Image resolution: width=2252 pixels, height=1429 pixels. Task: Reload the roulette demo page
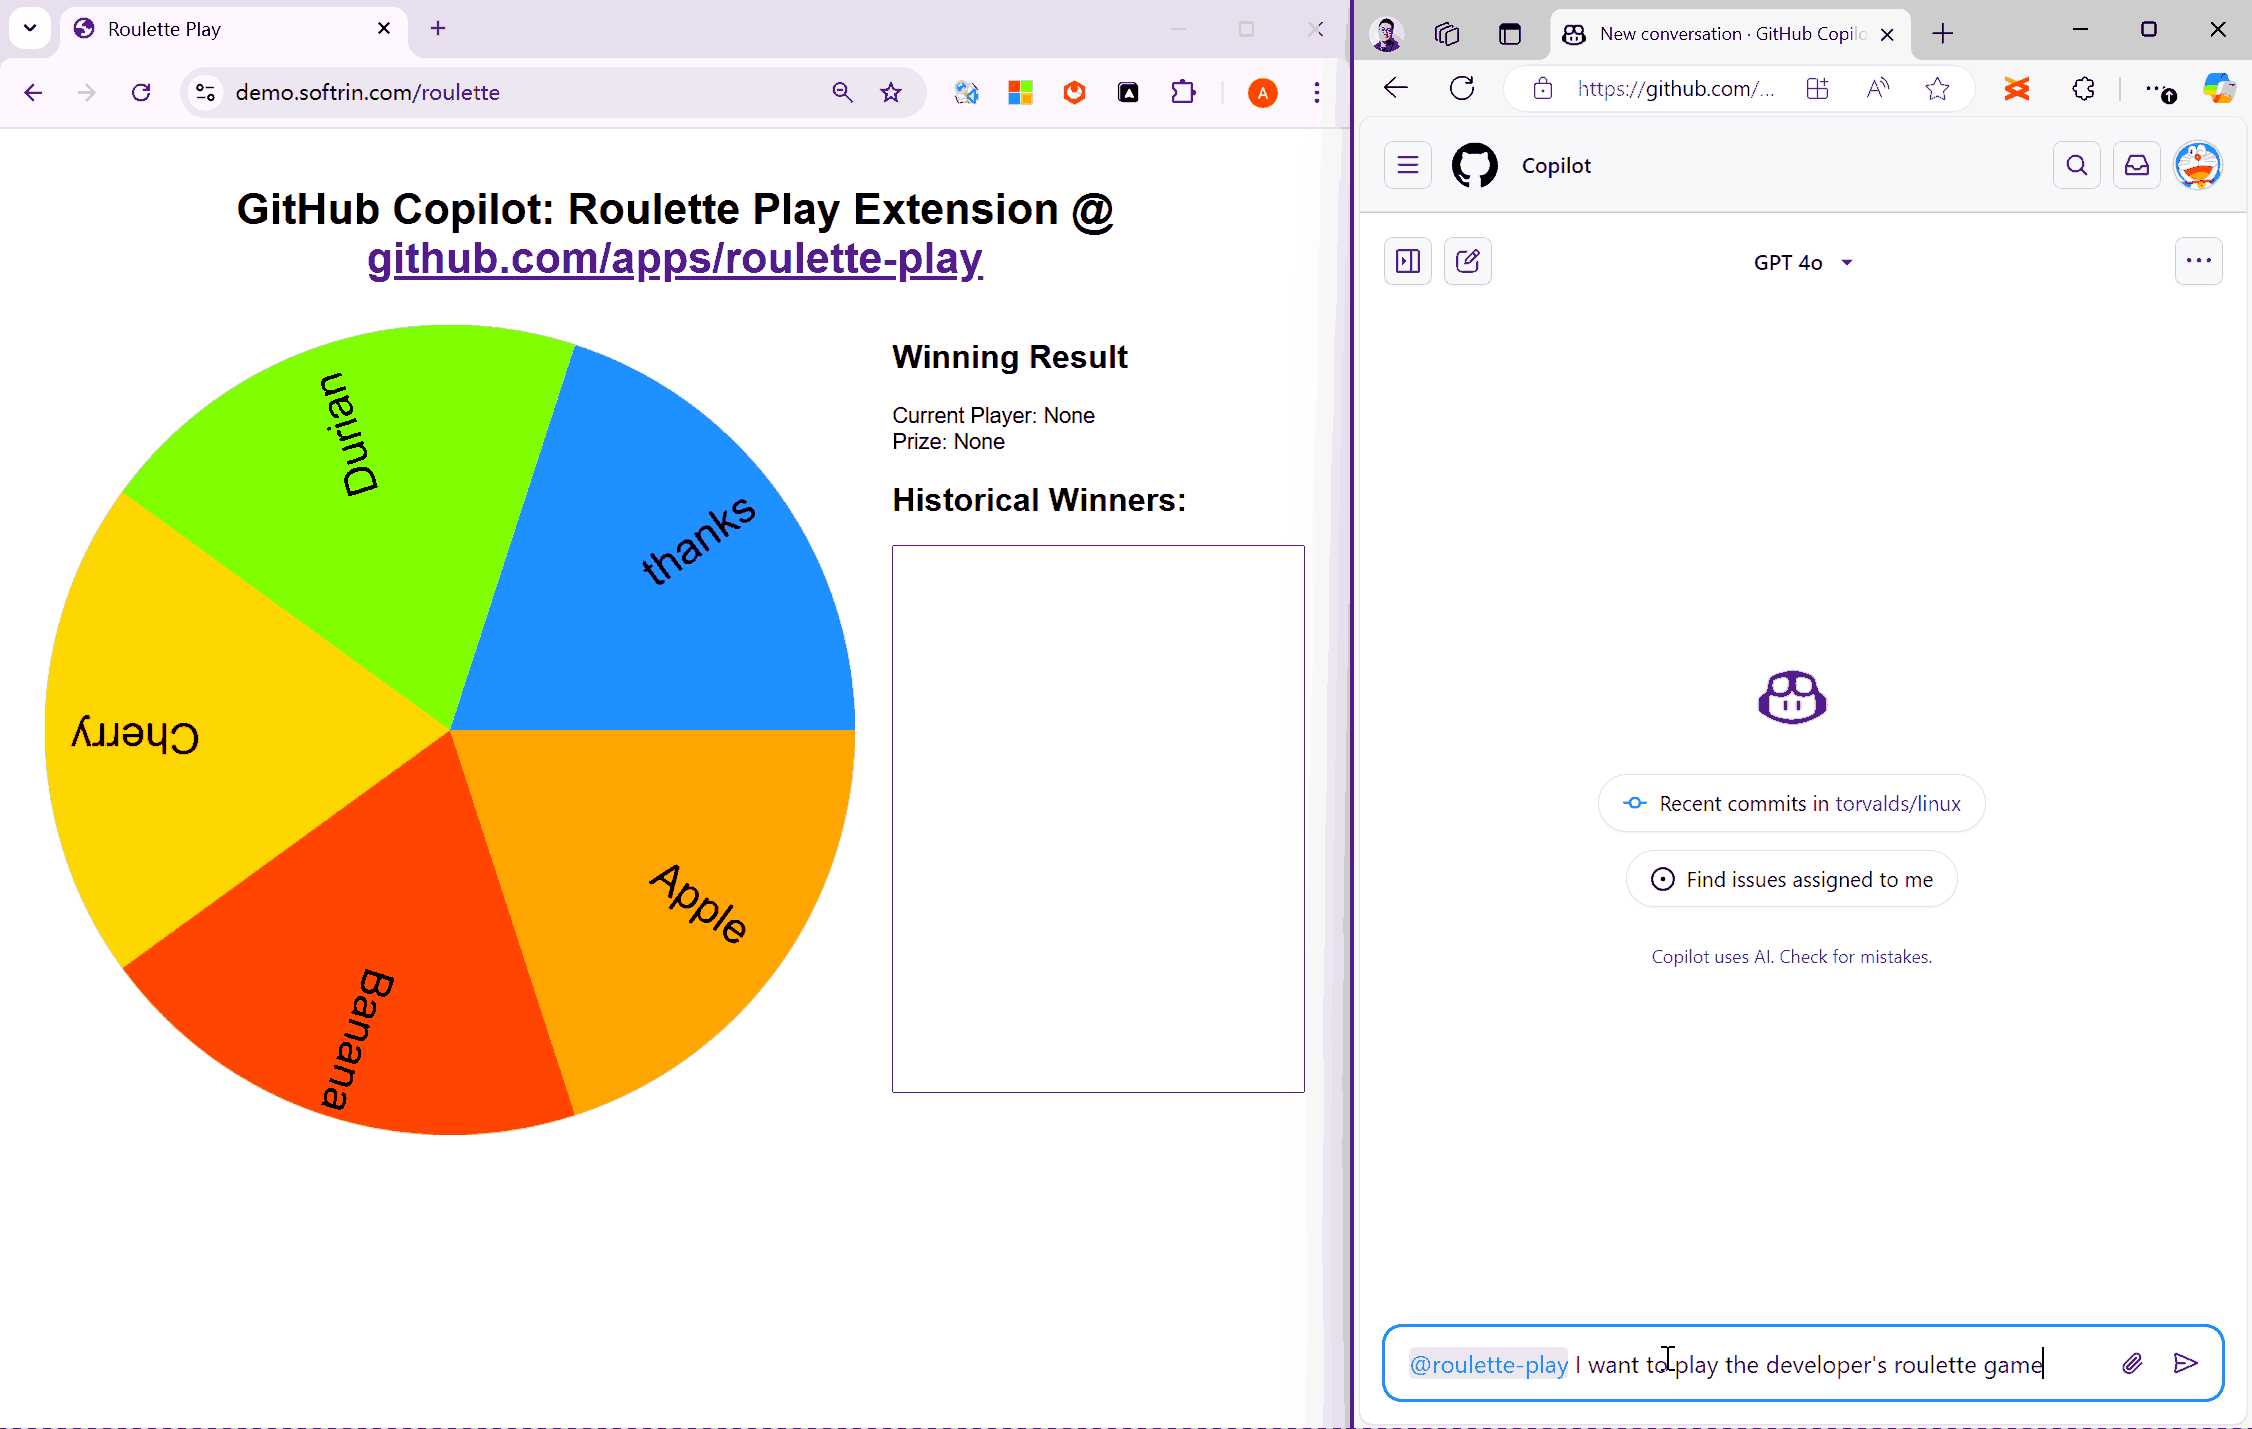(141, 93)
